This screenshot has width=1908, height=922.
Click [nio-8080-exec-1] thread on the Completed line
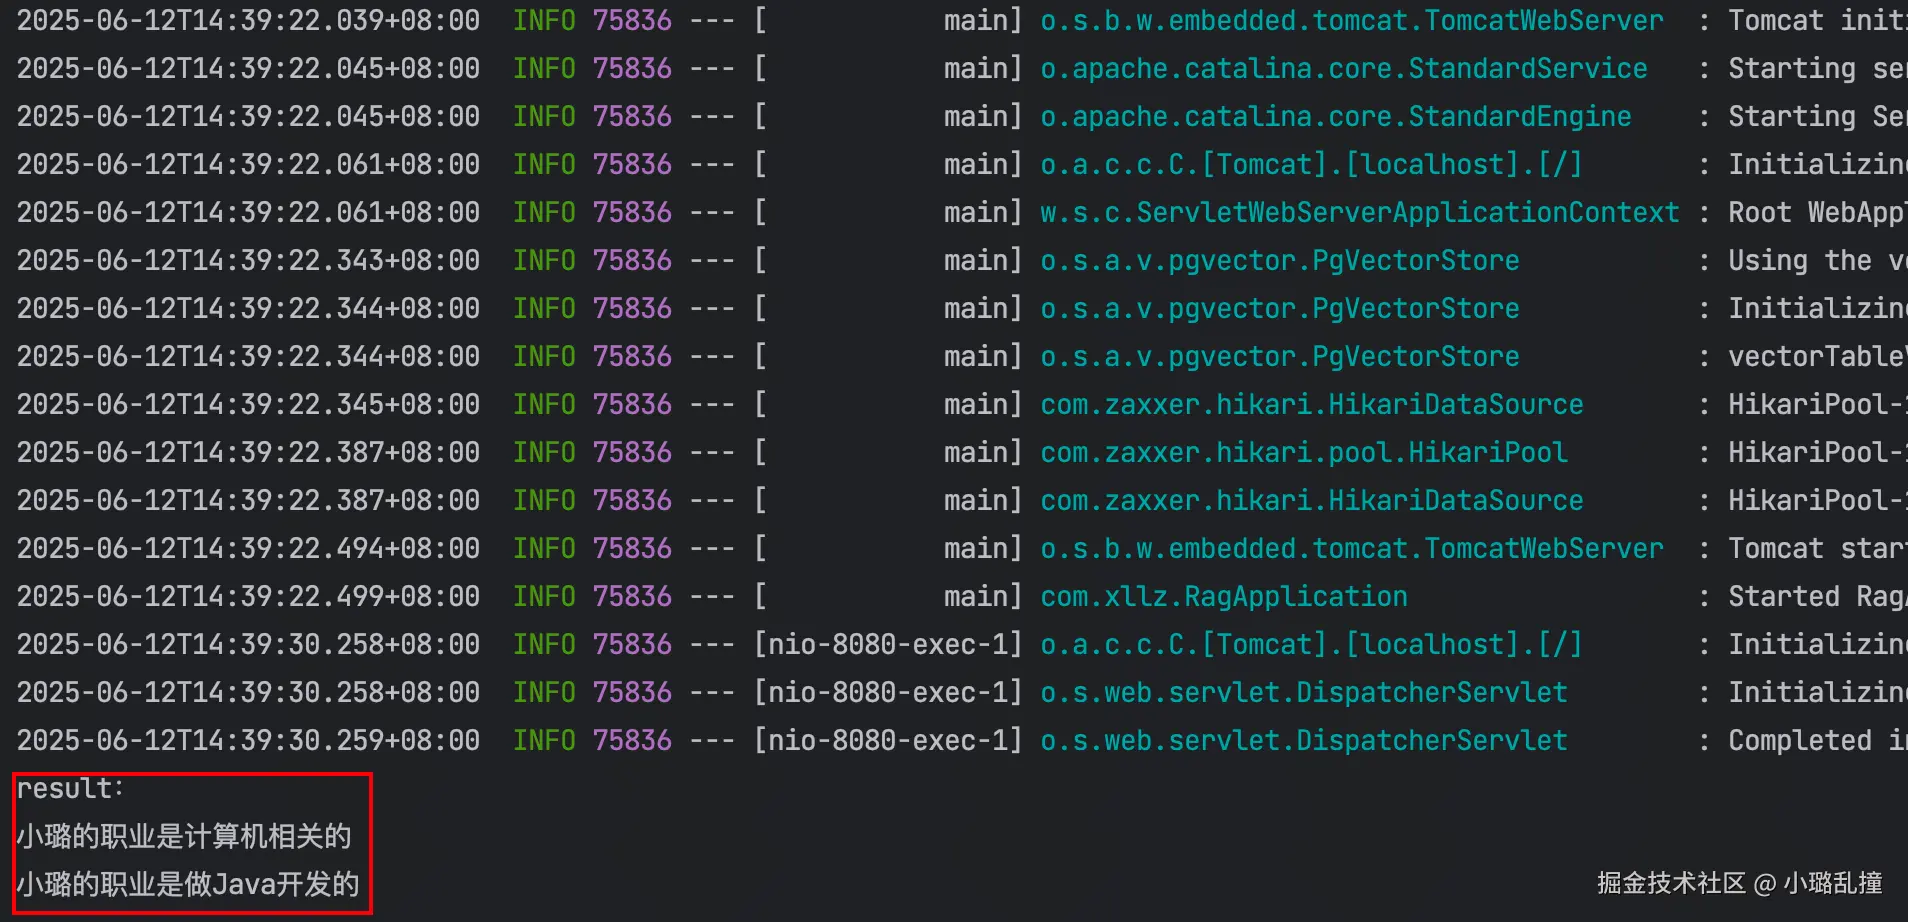point(888,740)
